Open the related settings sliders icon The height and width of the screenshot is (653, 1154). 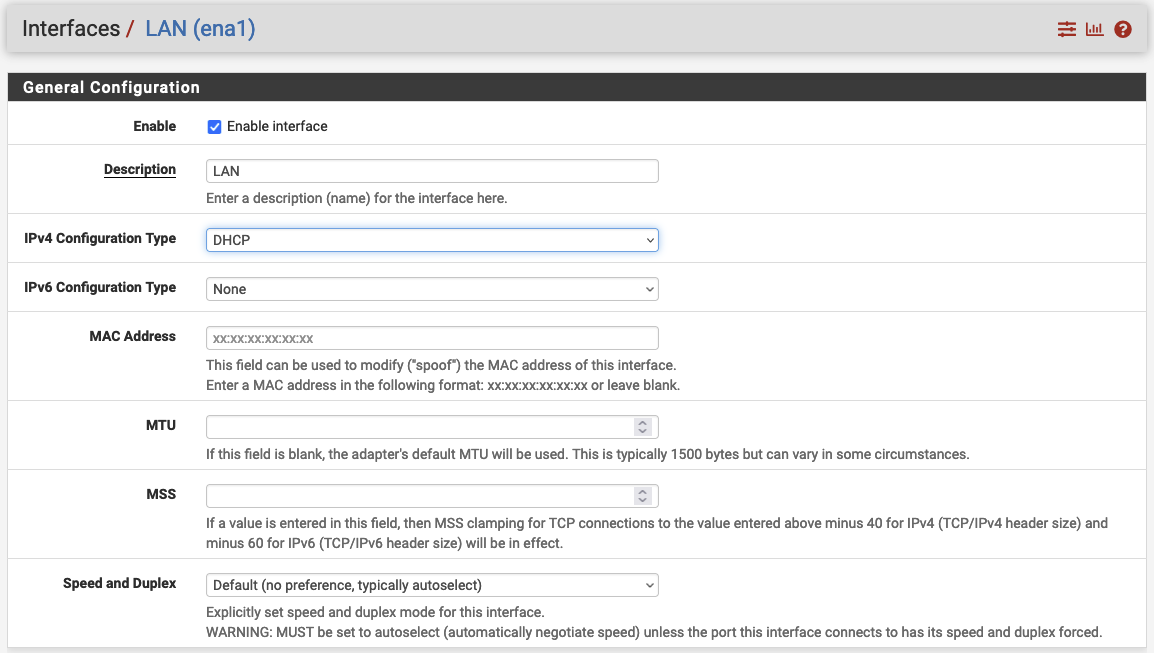pyautogui.click(x=1066, y=29)
